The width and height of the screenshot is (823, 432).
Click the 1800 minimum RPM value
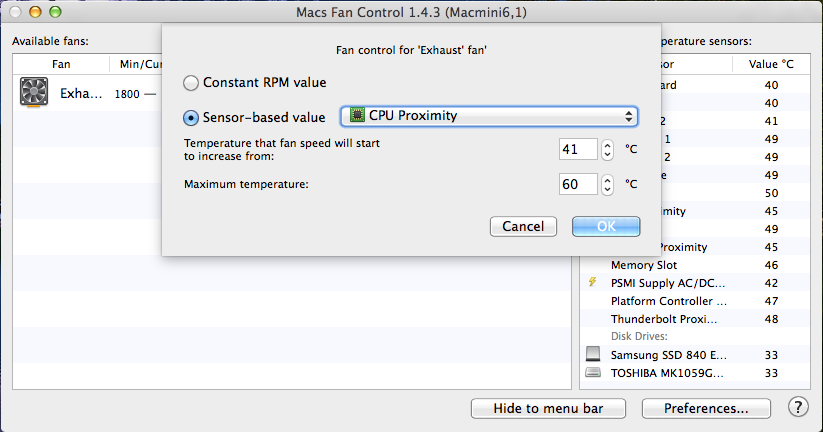(127, 94)
